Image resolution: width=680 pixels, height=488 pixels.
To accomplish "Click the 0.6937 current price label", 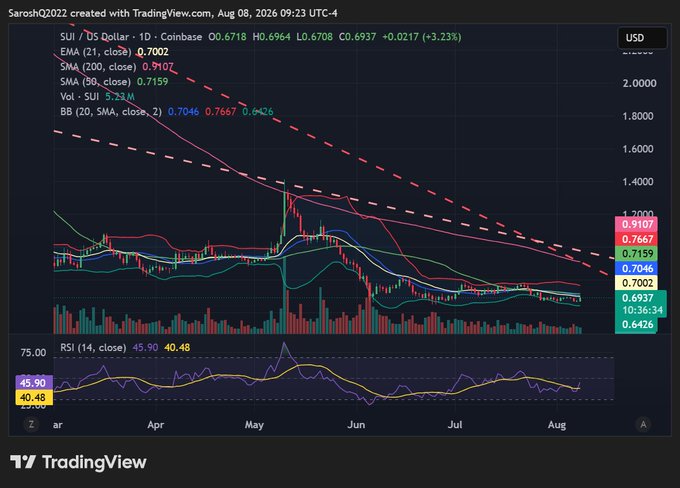I will click(637, 298).
